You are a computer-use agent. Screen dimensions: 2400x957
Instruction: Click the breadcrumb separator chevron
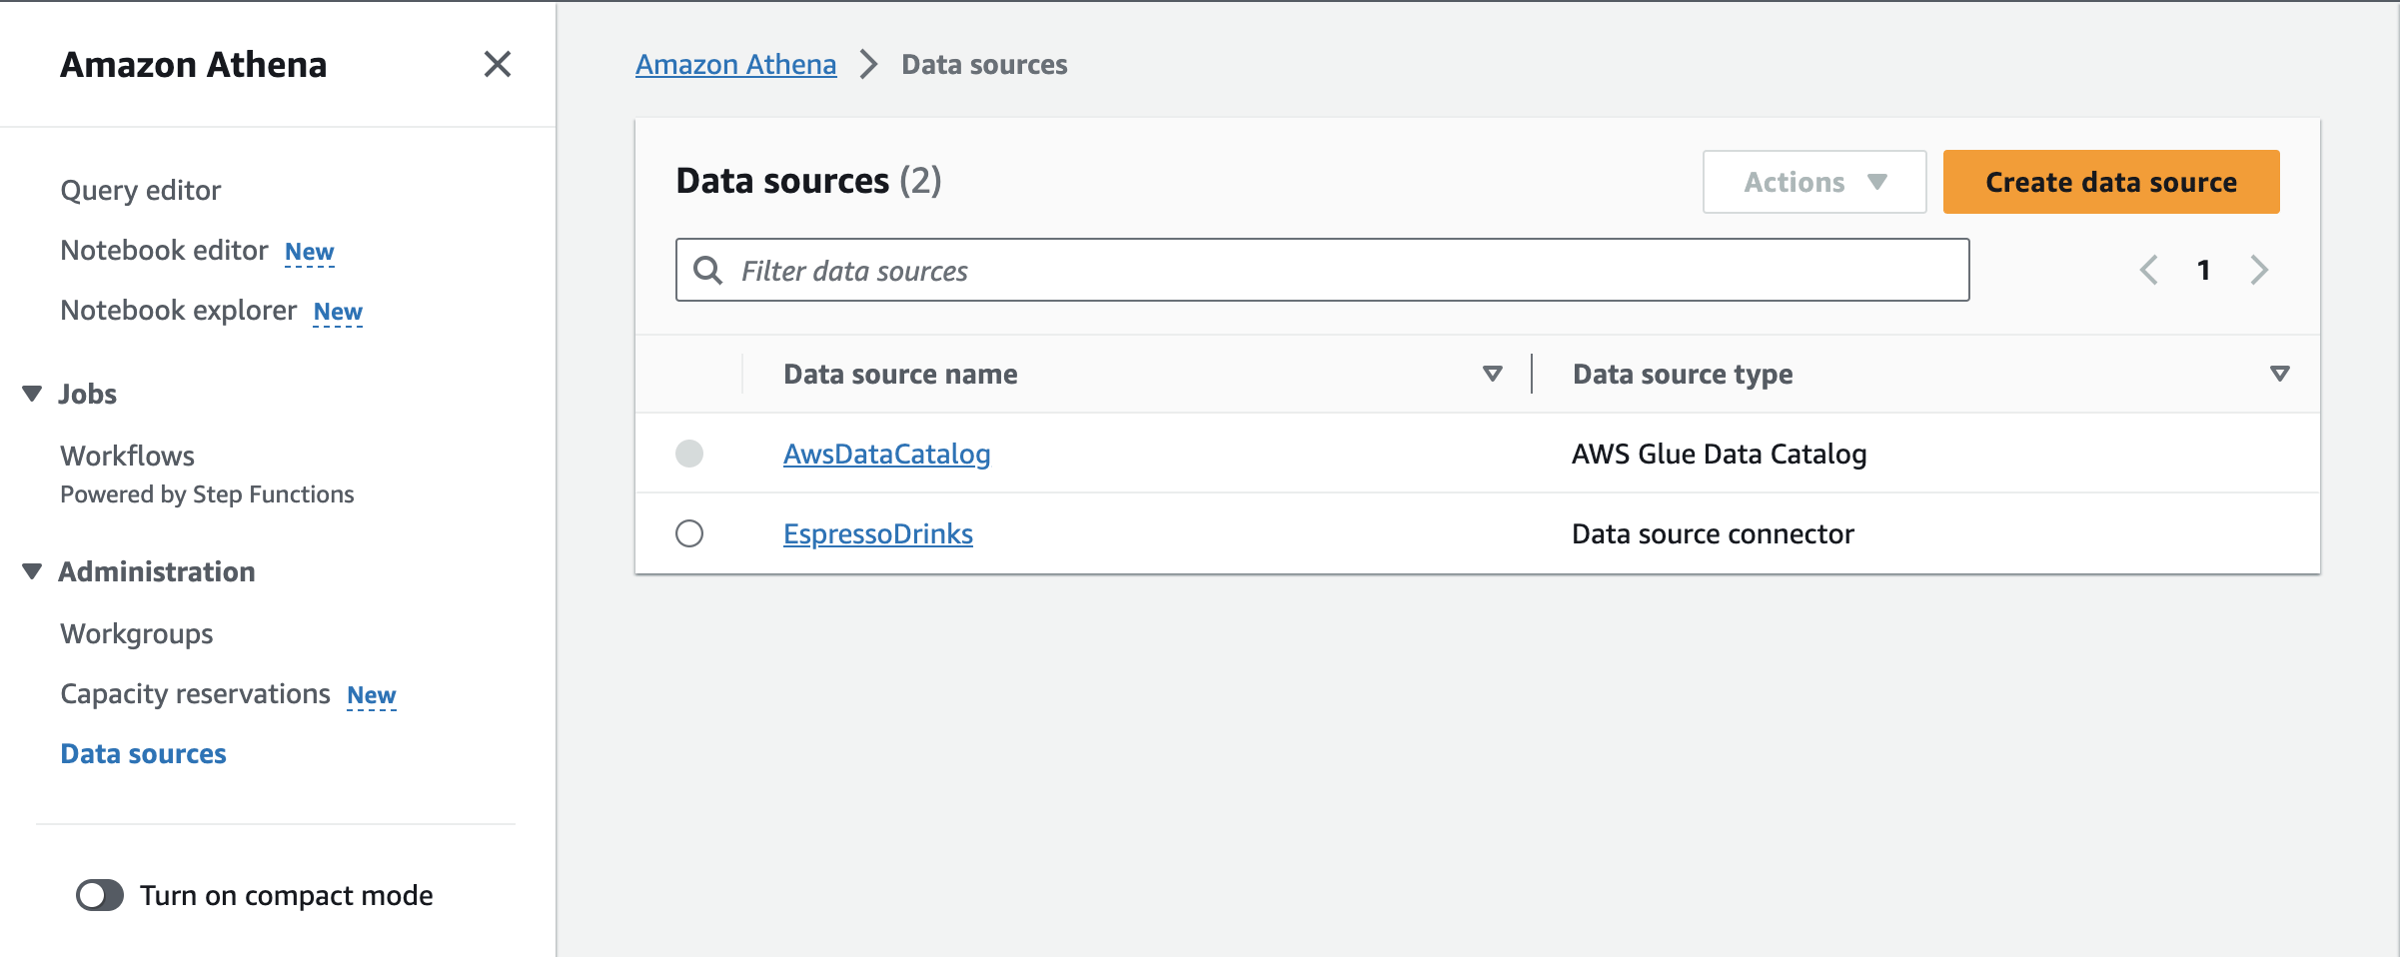(x=869, y=64)
